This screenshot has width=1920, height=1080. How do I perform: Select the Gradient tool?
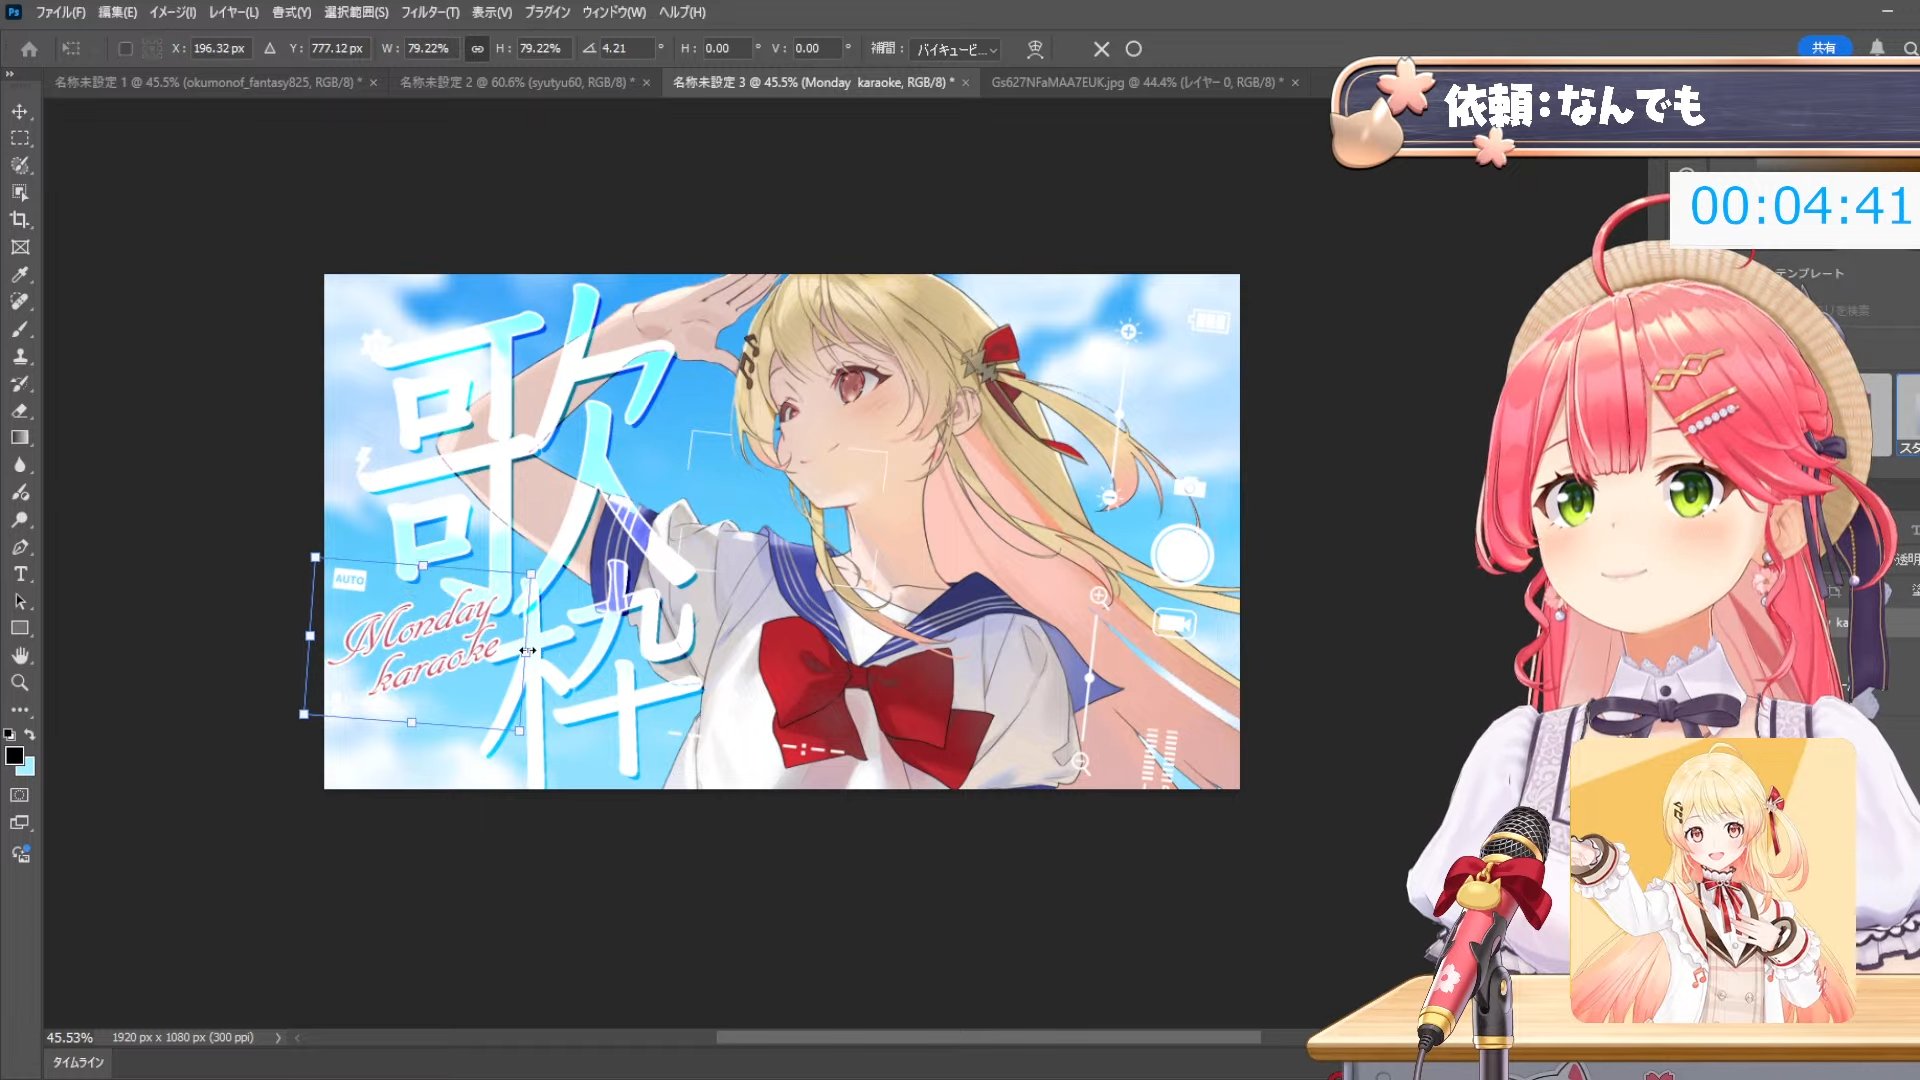pyautogui.click(x=20, y=437)
